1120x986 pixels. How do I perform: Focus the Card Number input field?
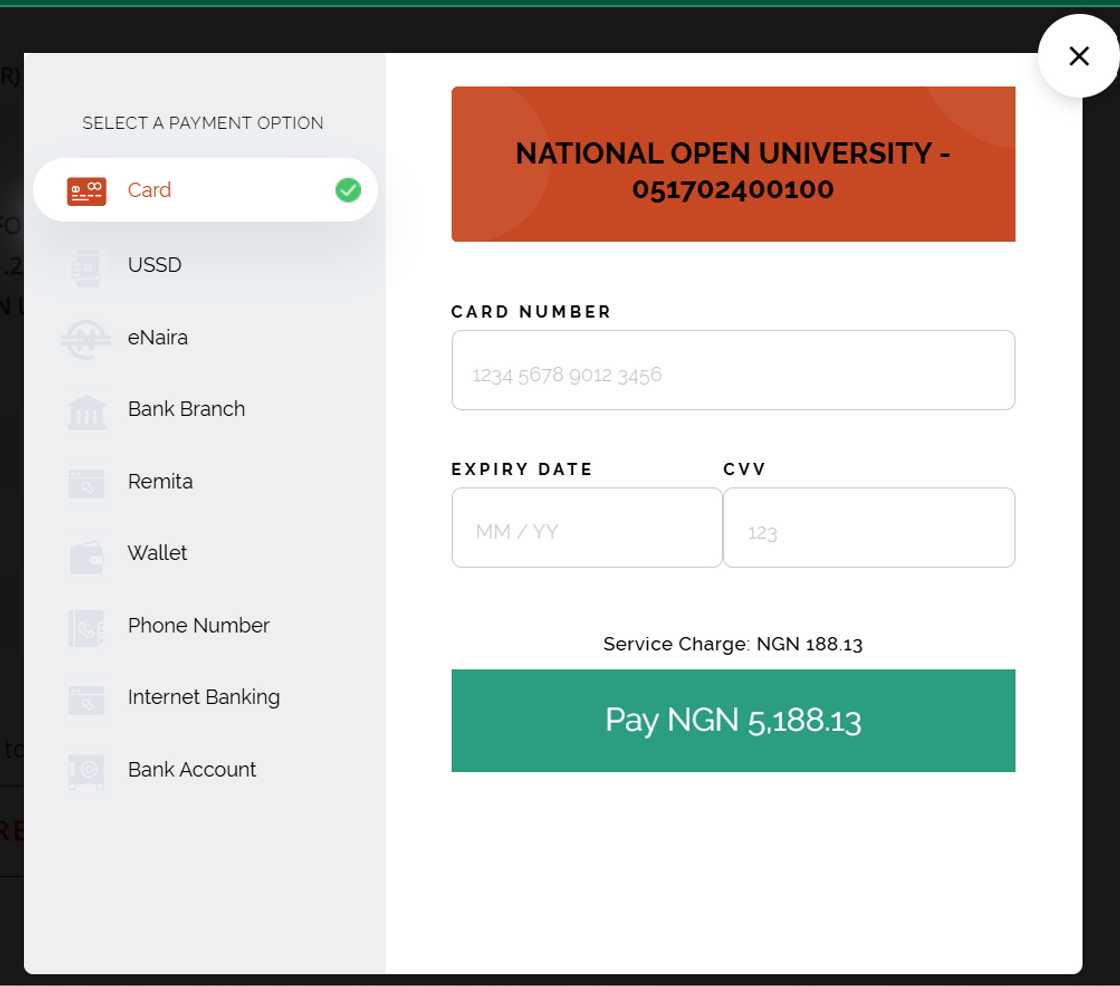[x=733, y=371]
